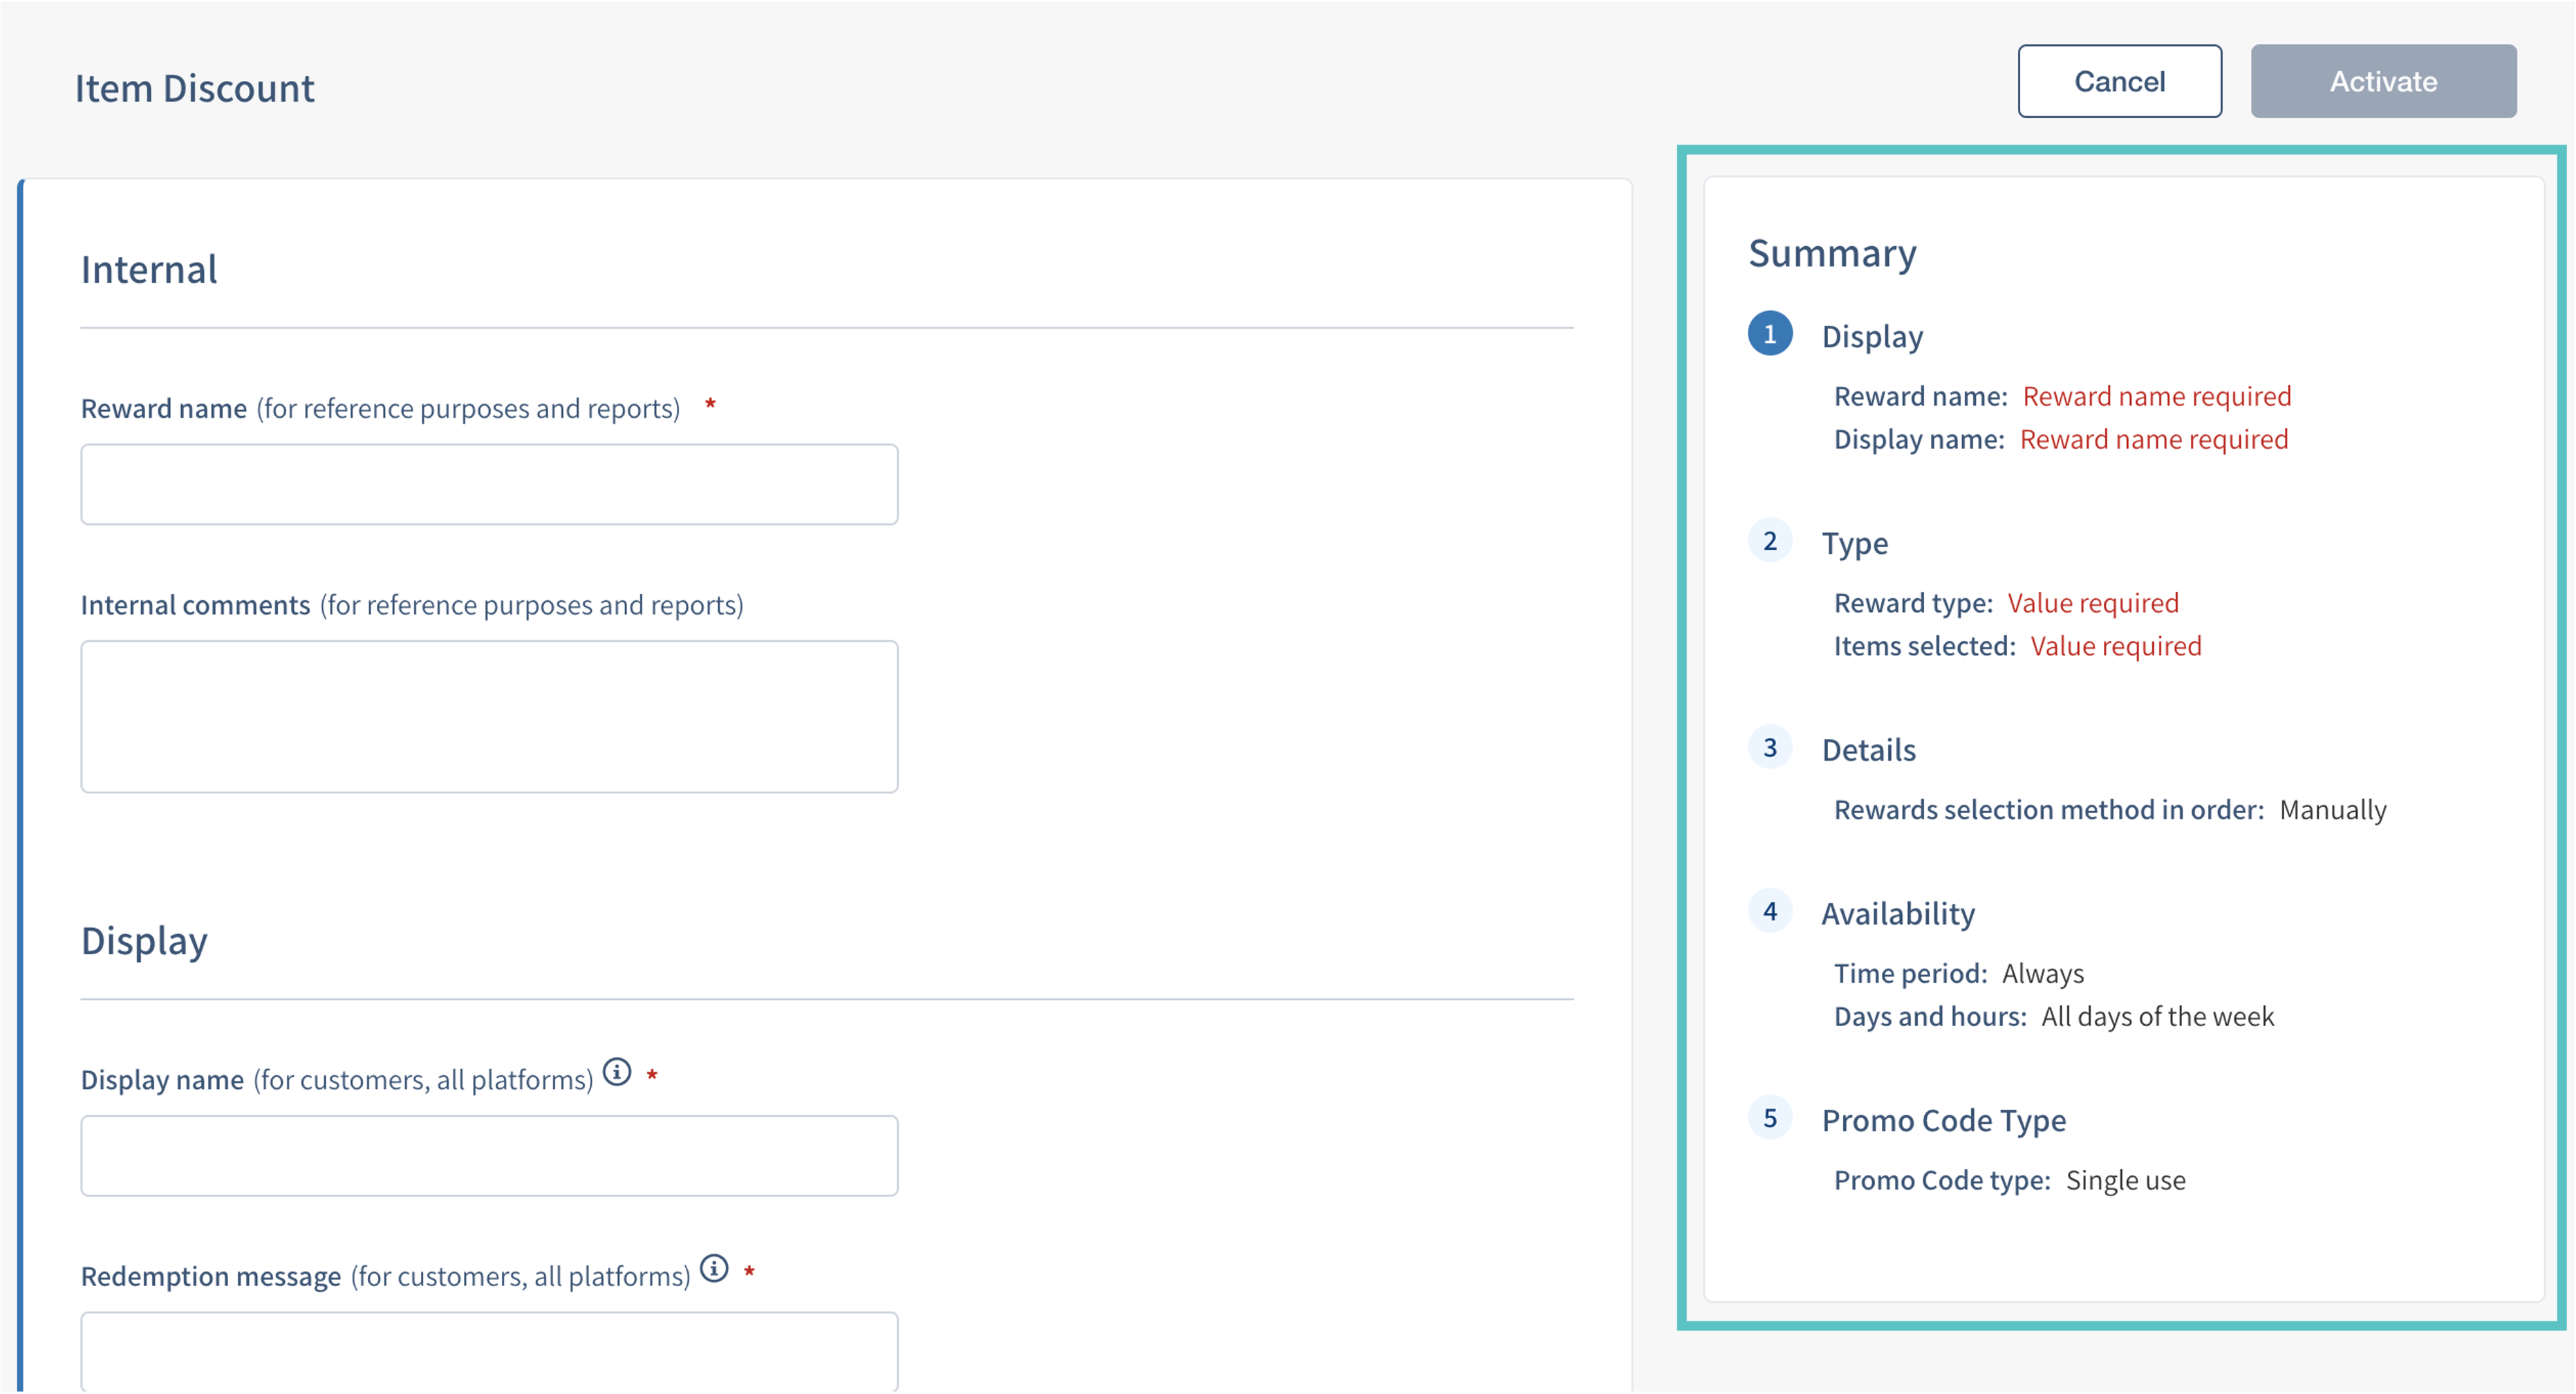Jump to Type section in Summary
This screenshot has height=1394, width=2576.
pos(1854,543)
